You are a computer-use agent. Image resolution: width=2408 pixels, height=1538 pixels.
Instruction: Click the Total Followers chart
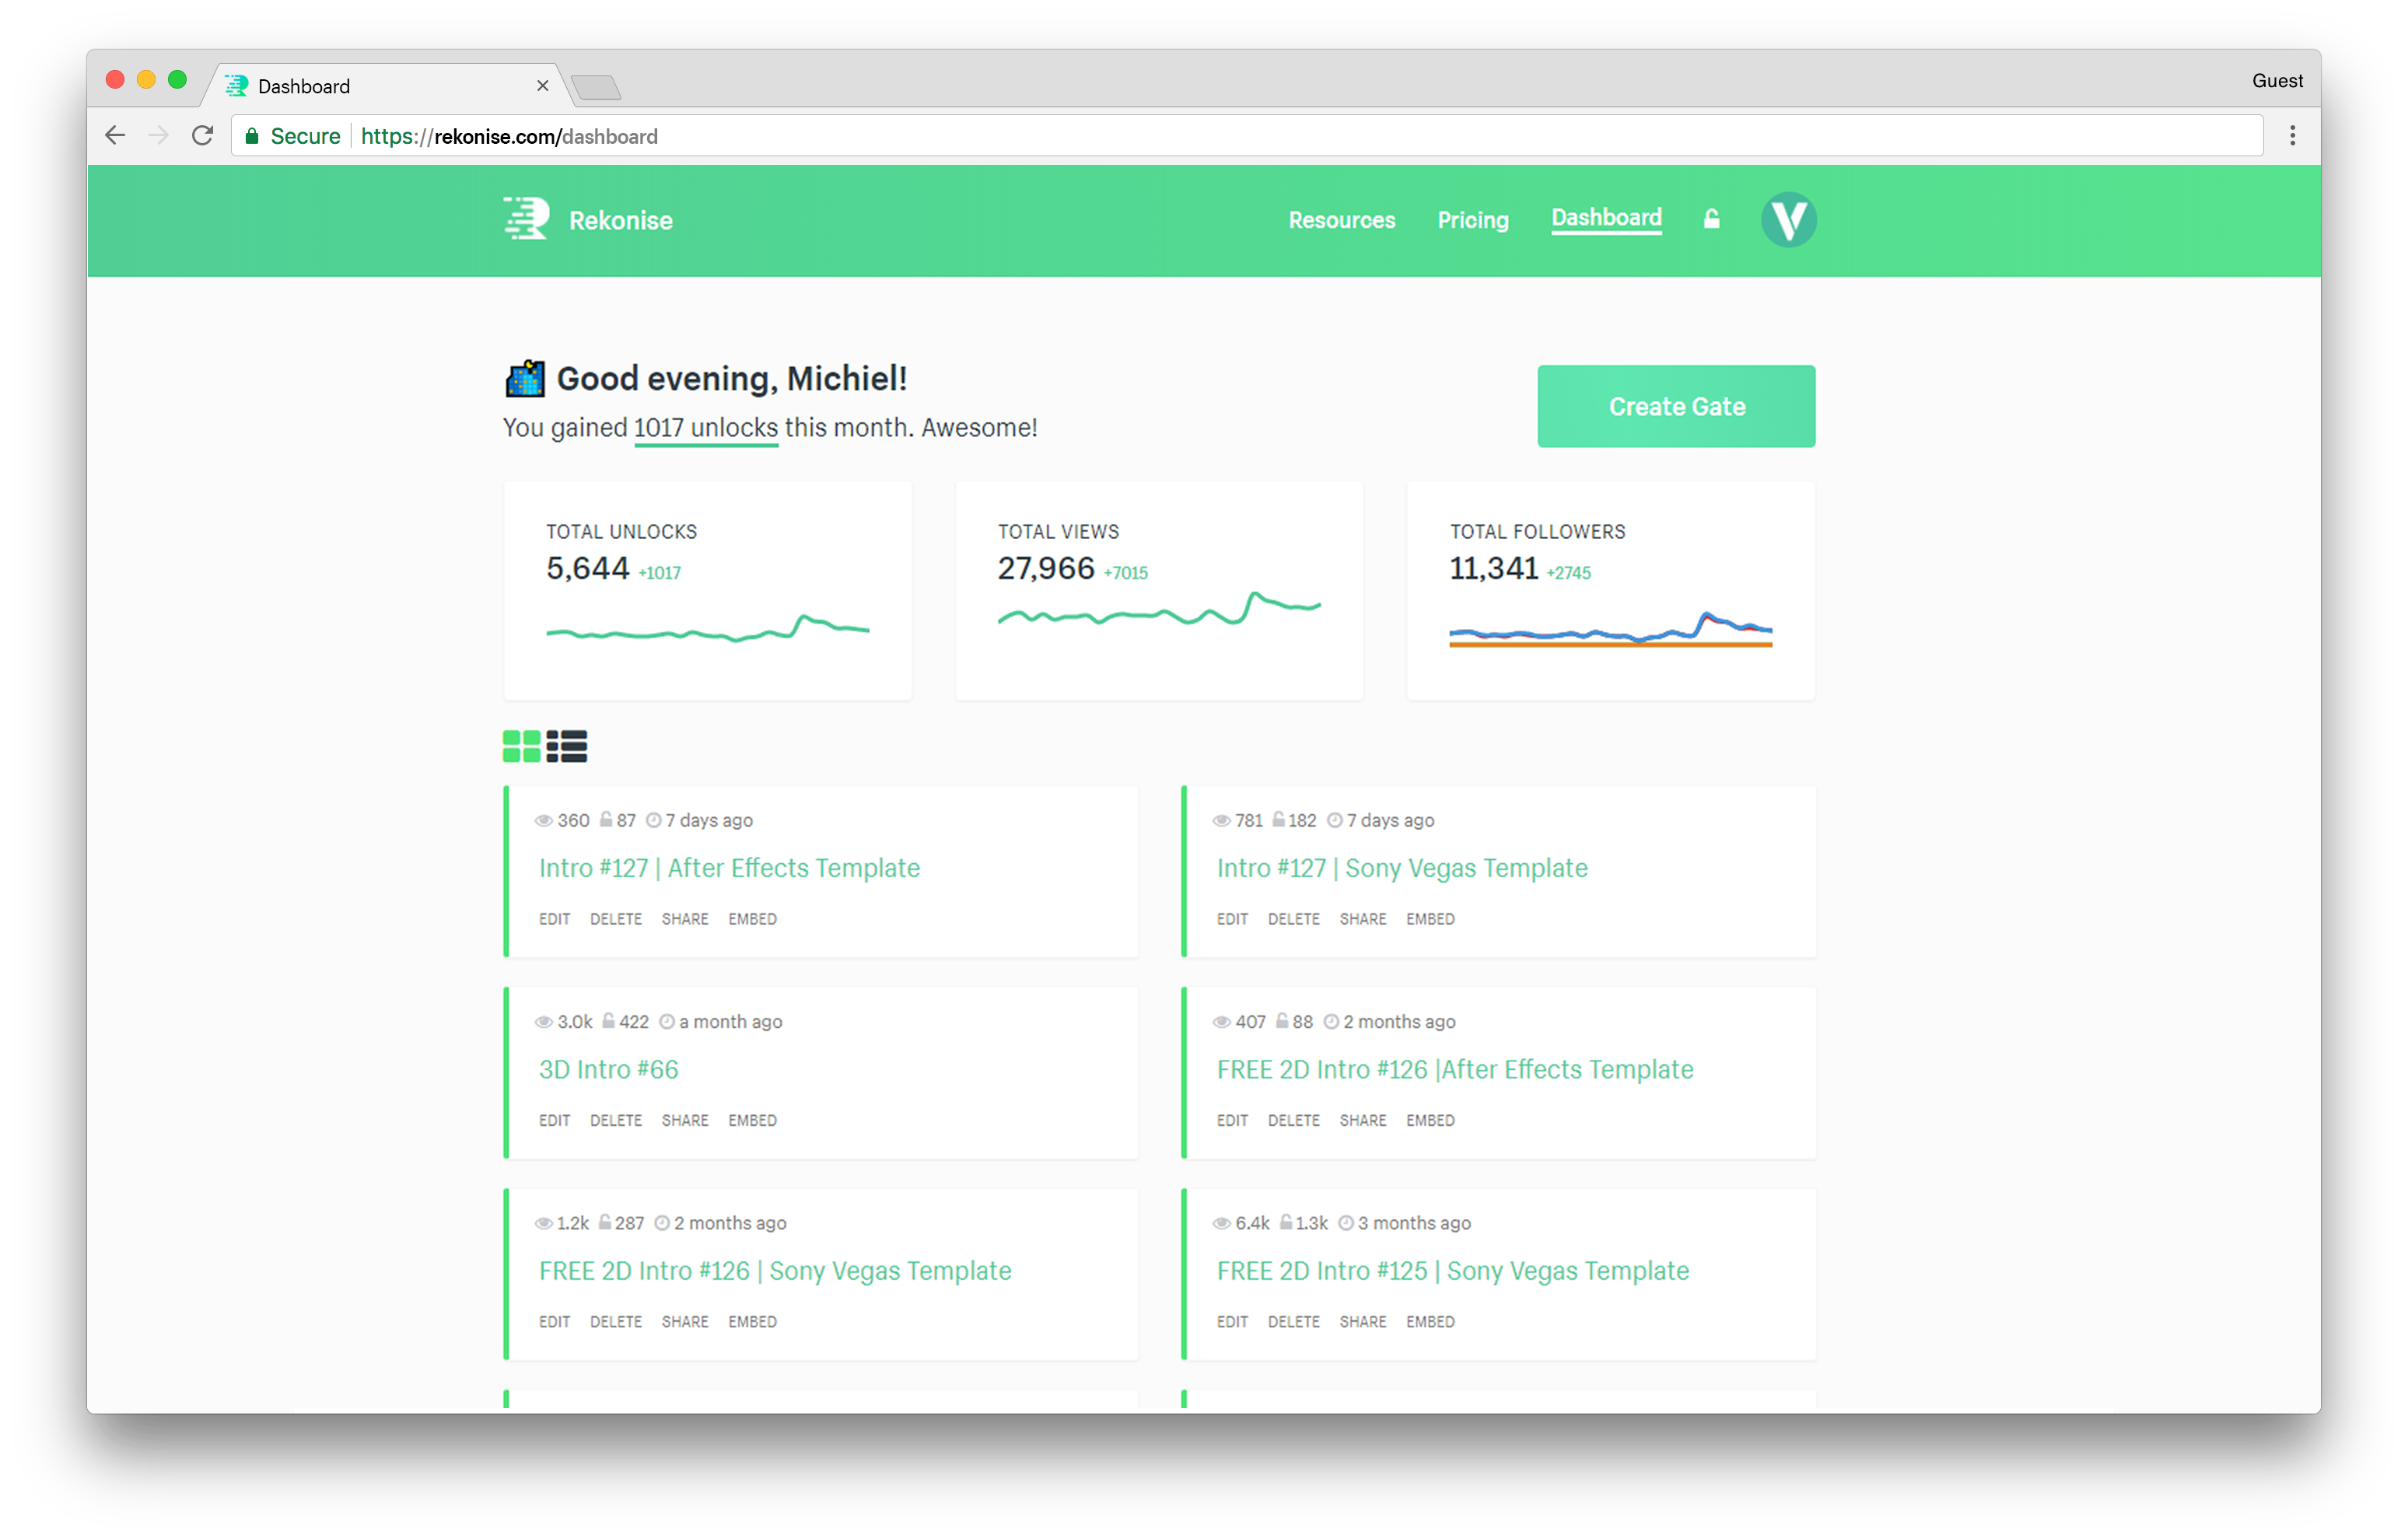coord(1610,630)
